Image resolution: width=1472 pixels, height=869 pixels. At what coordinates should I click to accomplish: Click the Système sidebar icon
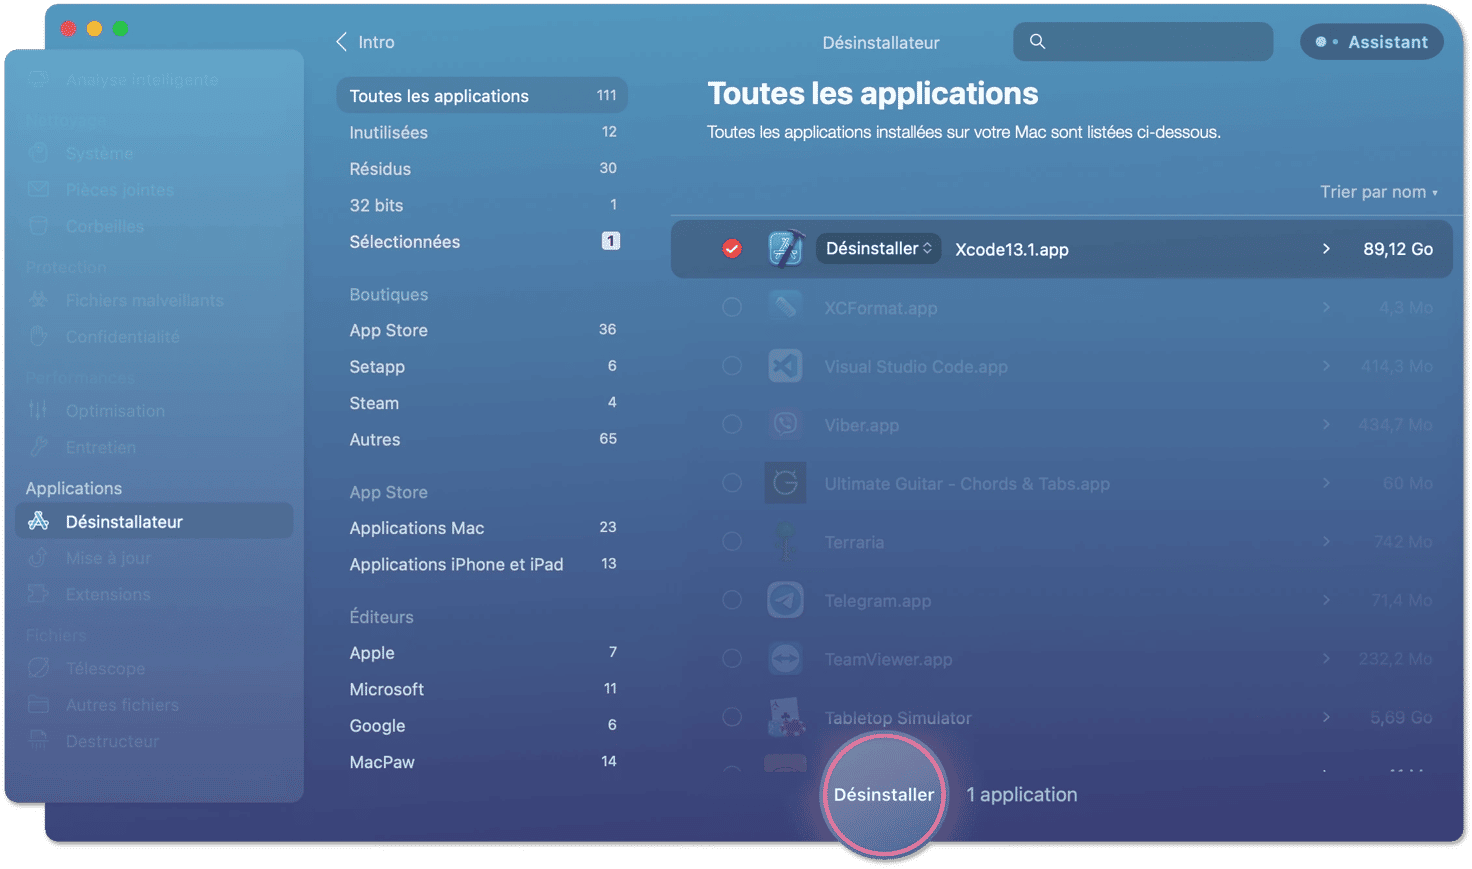point(38,153)
